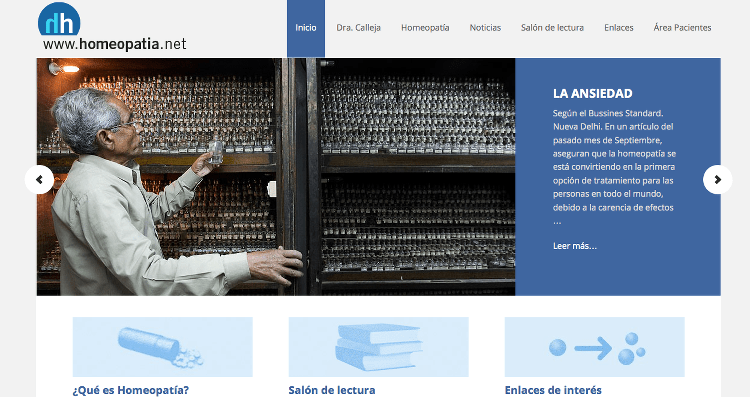Open ¿Qué es Homeopatía? link
Screen dimensions: 750x397
pyautogui.click(x=131, y=390)
